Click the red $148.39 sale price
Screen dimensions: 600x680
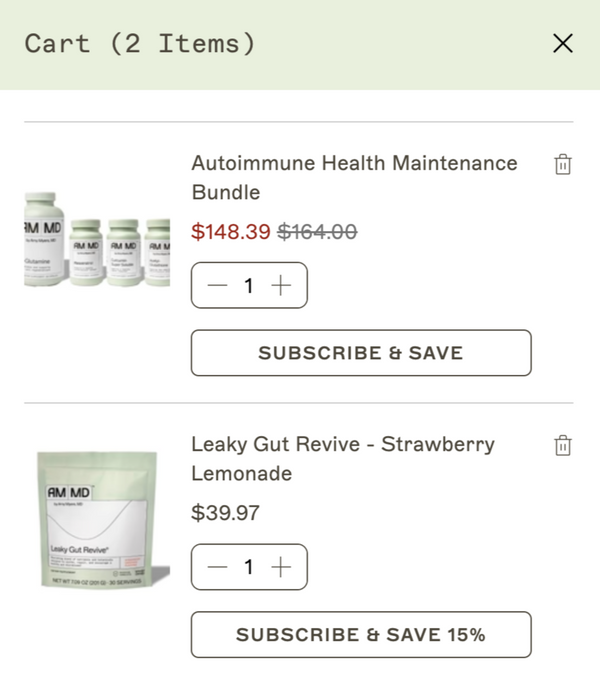pyautogui.click(x=231, y=232)
